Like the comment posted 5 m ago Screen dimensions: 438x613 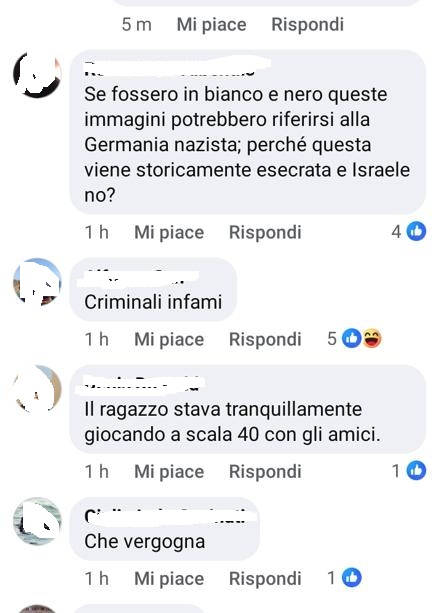coord(212,25)
